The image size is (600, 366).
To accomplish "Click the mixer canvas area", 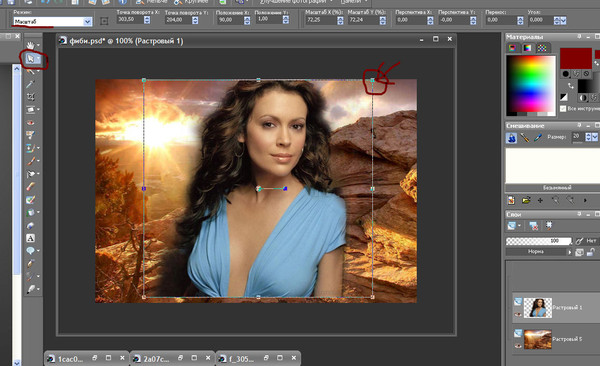I will (x=552, y=165).
